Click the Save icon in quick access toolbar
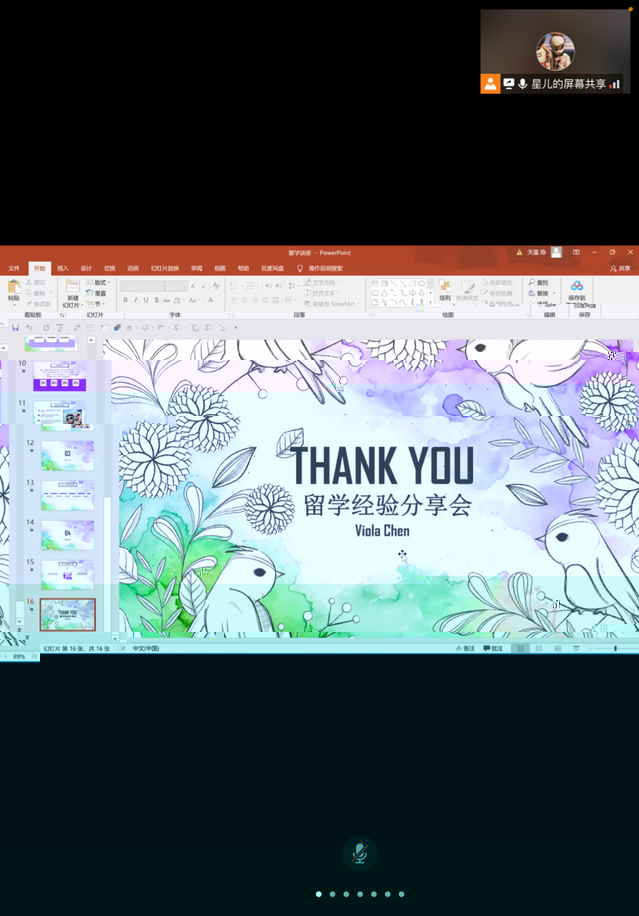Image resolution: width=639 pixels, height=916 pixels. tap(15, 327)
